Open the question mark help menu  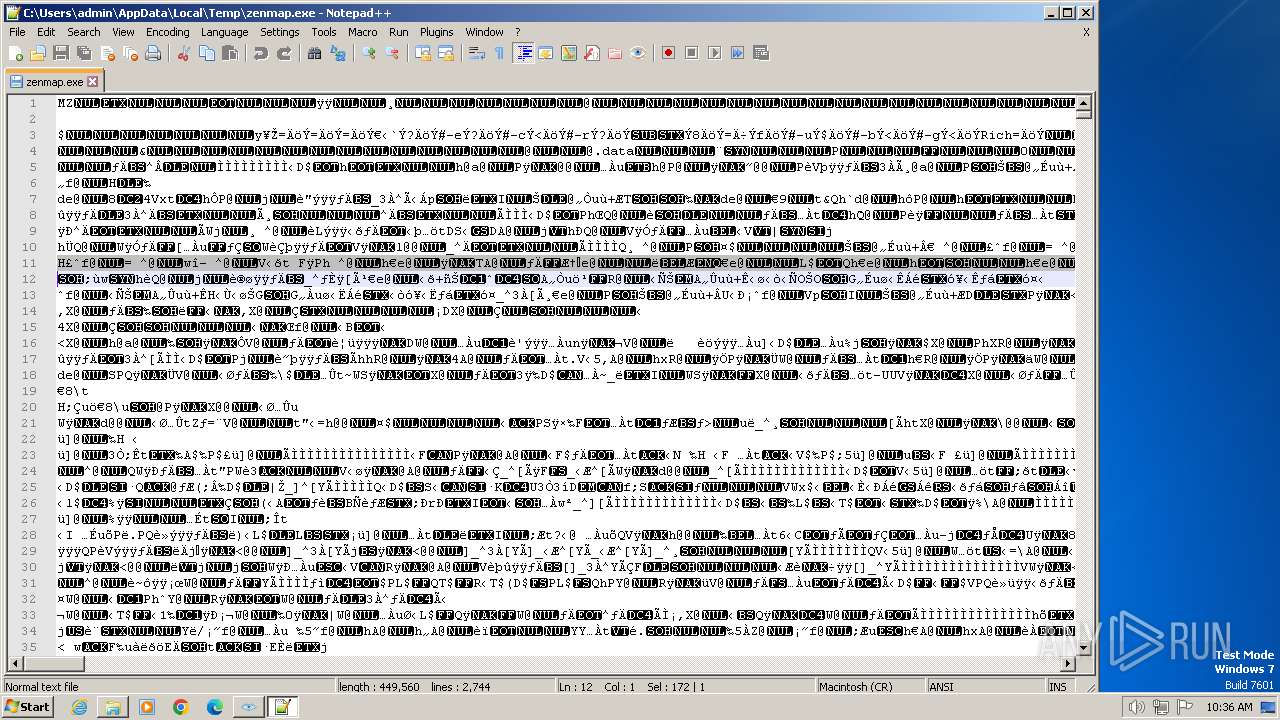pos(517,32)
